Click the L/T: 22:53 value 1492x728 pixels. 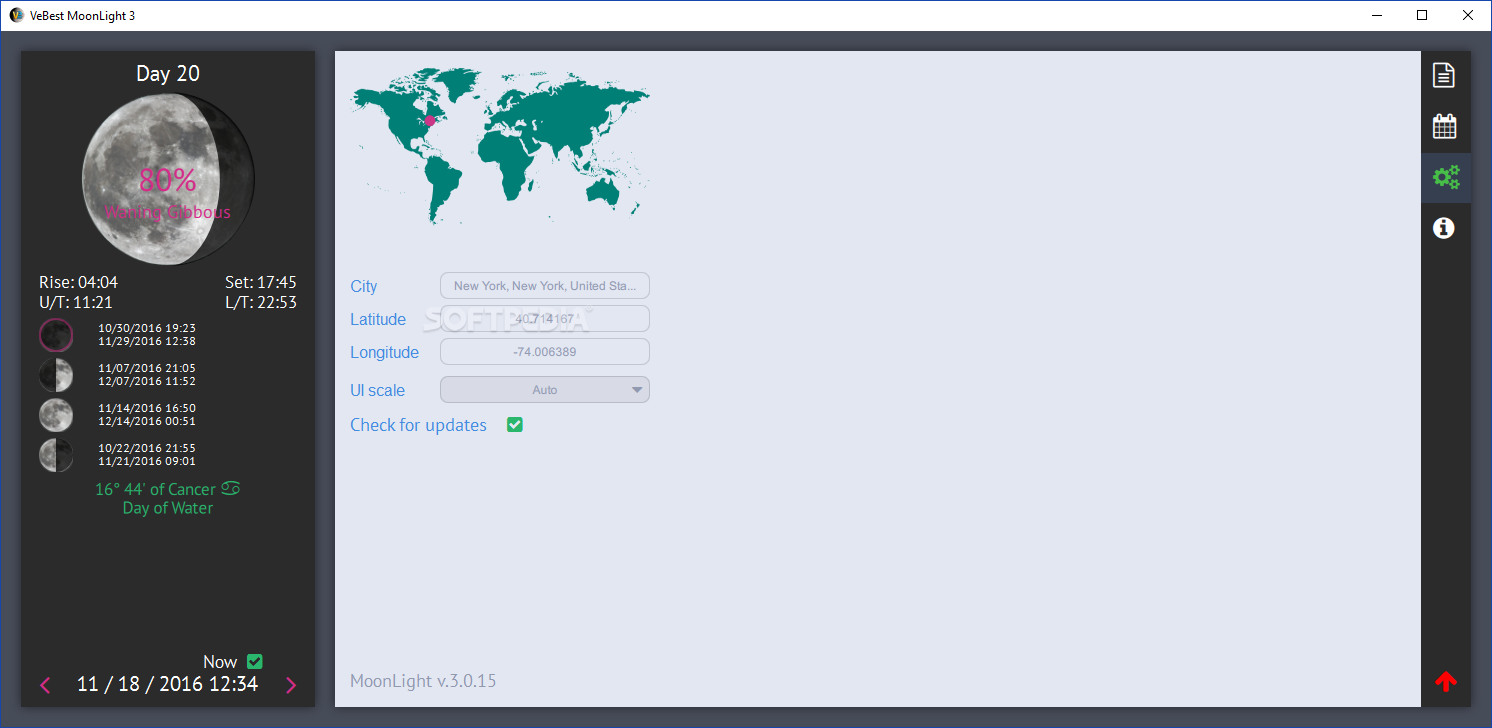[x=261, y=302]
